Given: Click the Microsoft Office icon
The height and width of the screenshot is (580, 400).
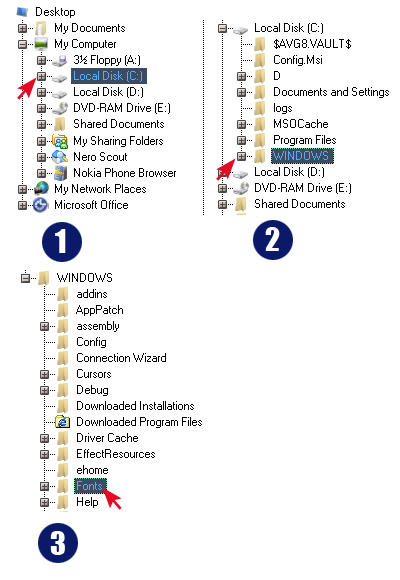Looking at the screenshot, I should pyautogui.click(x=41, y=205).
